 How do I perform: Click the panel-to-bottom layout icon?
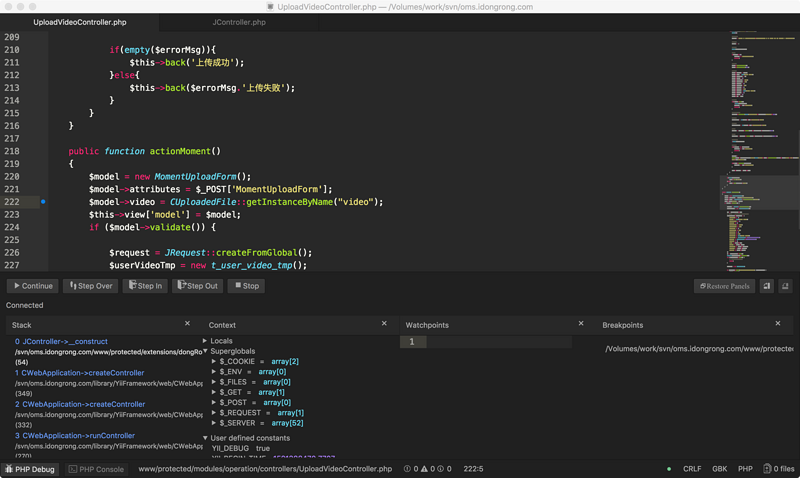785,286
